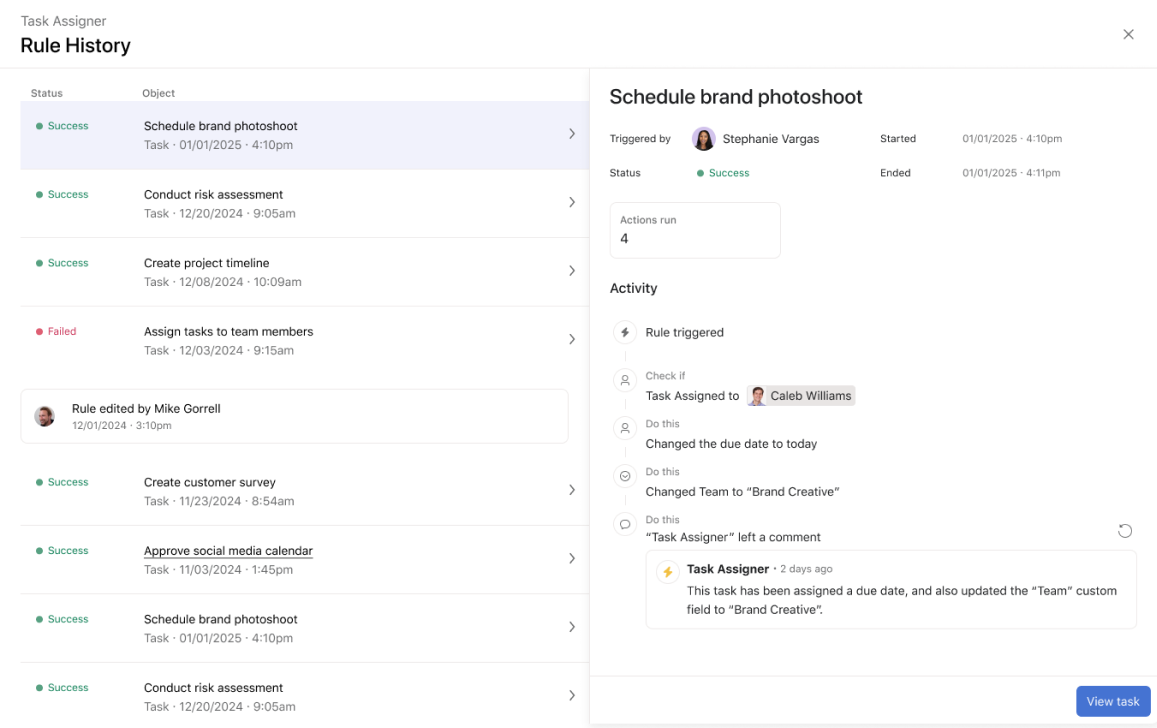Screen dimensions: 1157x728
Task: Click the Task Assigner lightning avatar in comment
Action: point(668,572)
